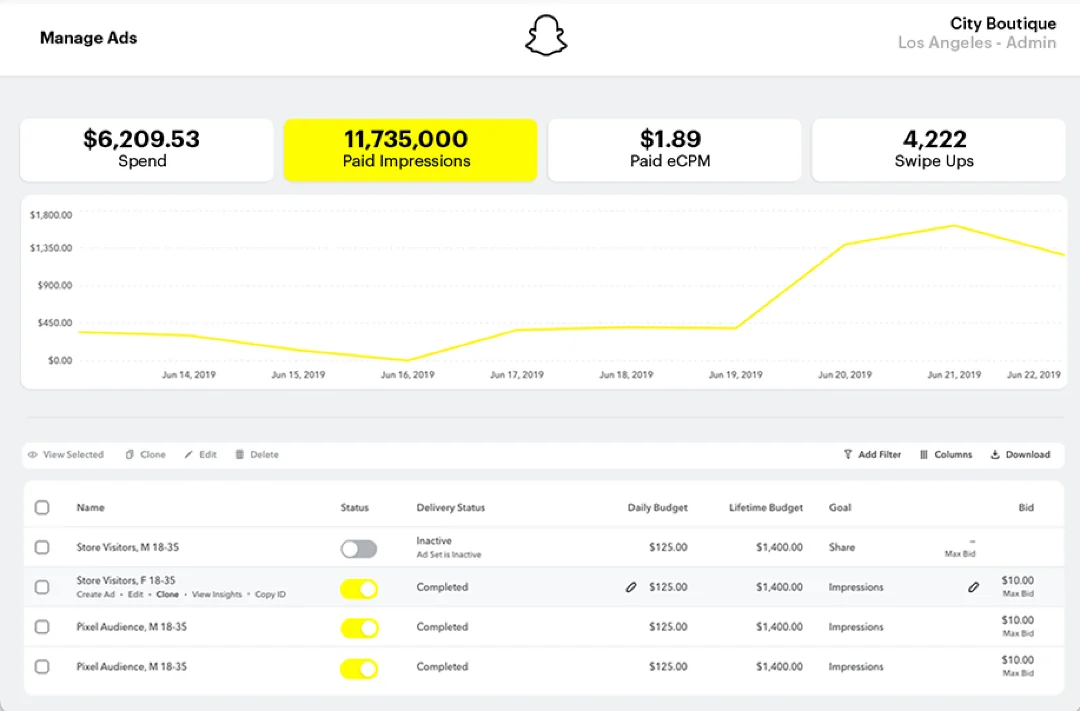
Task: Check the box for last Pixel Audience row
Action: coord(42,667)
